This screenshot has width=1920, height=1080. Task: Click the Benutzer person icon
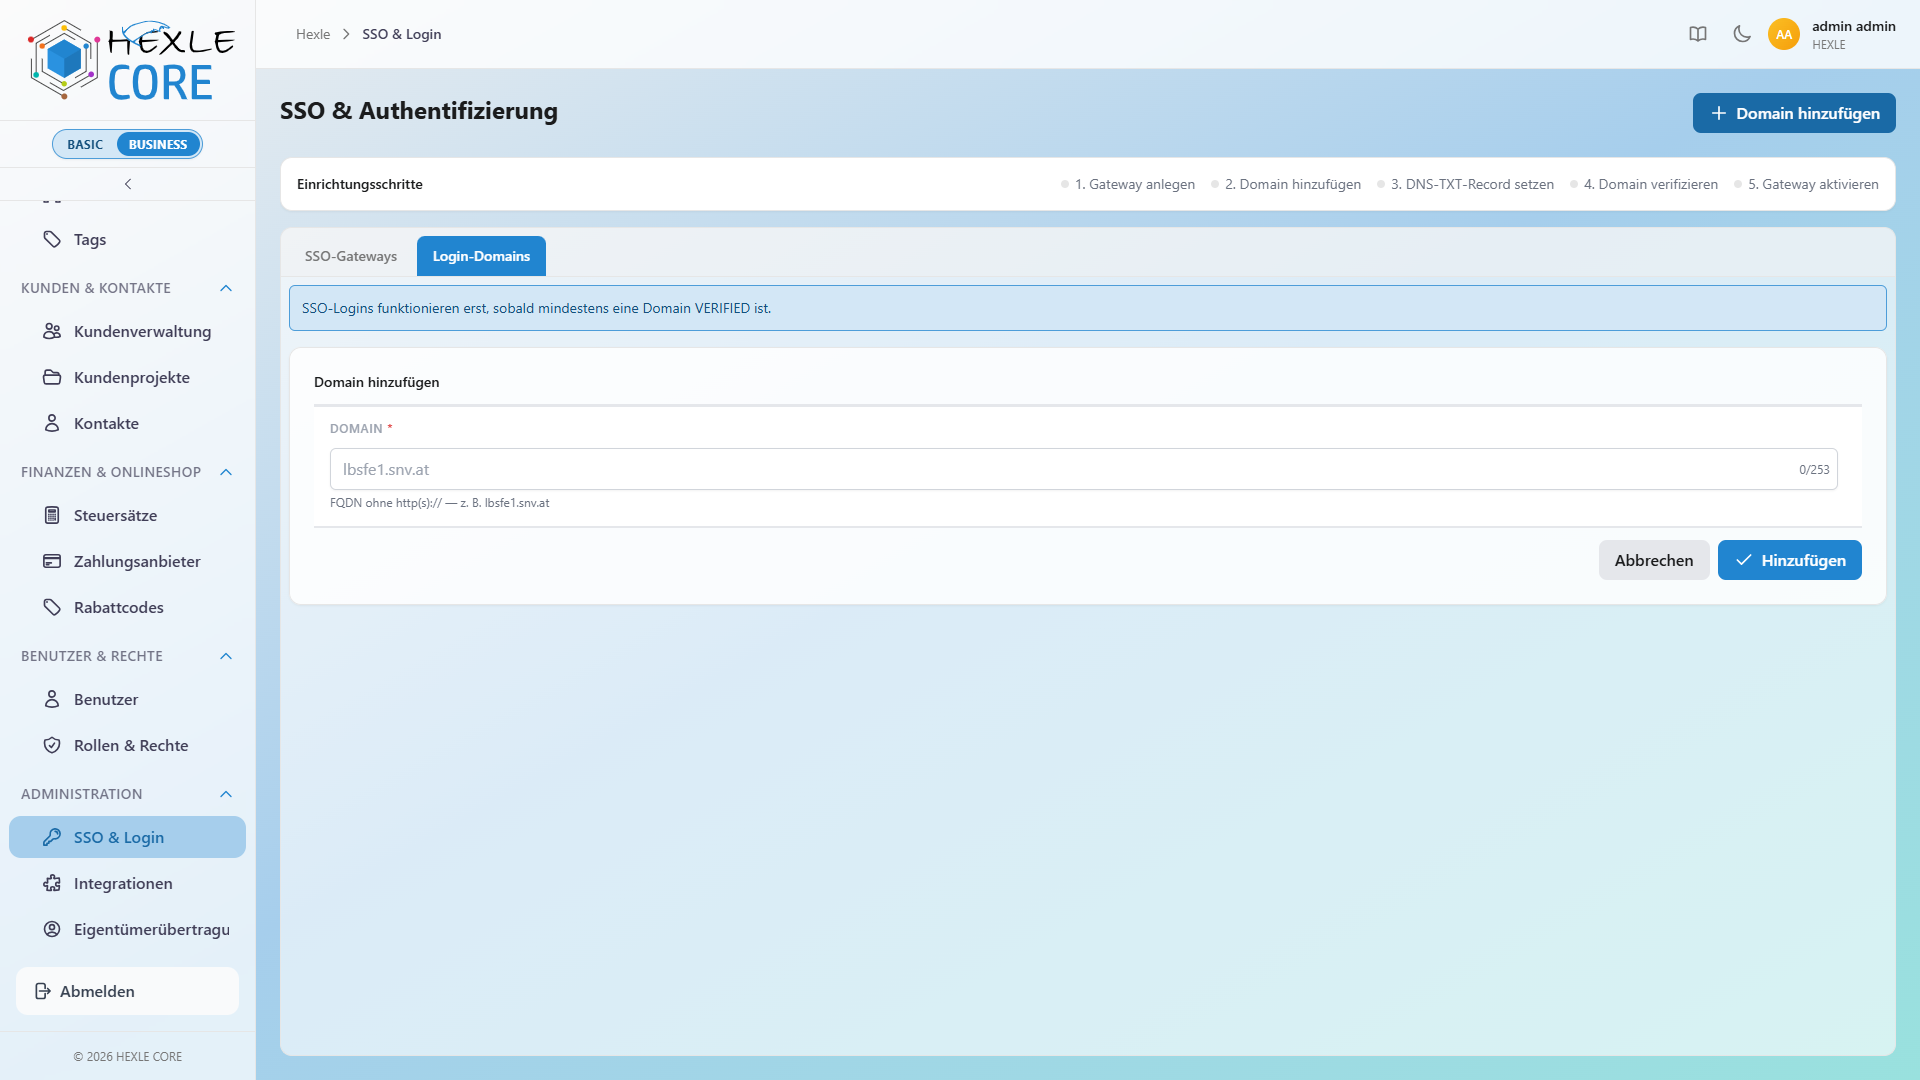[x=52, y=699]
